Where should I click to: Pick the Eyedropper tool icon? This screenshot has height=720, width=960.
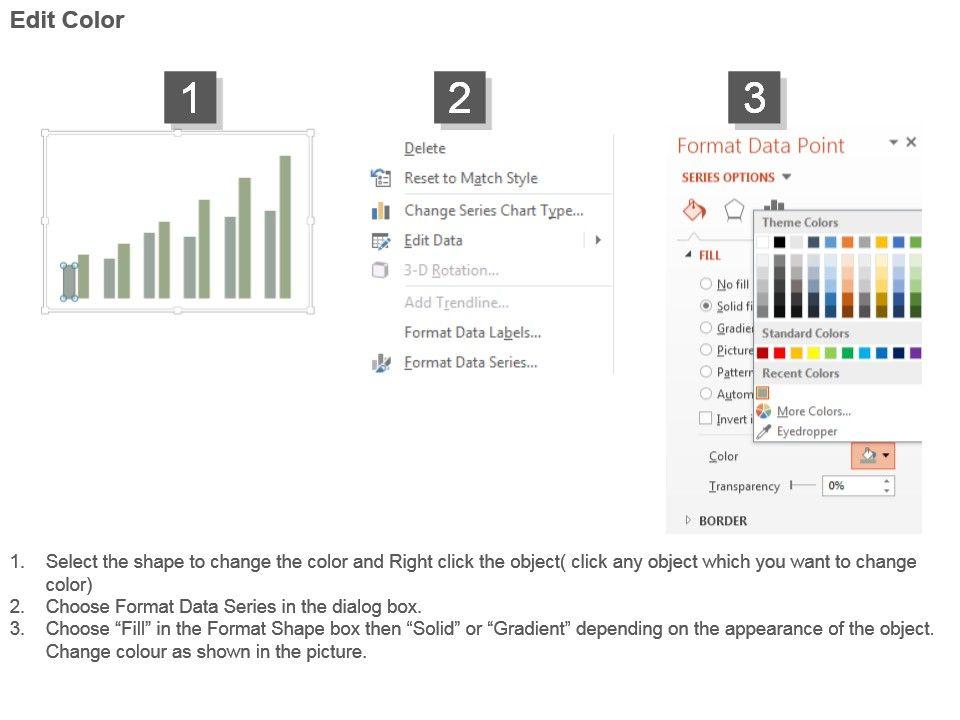[764, 432]
